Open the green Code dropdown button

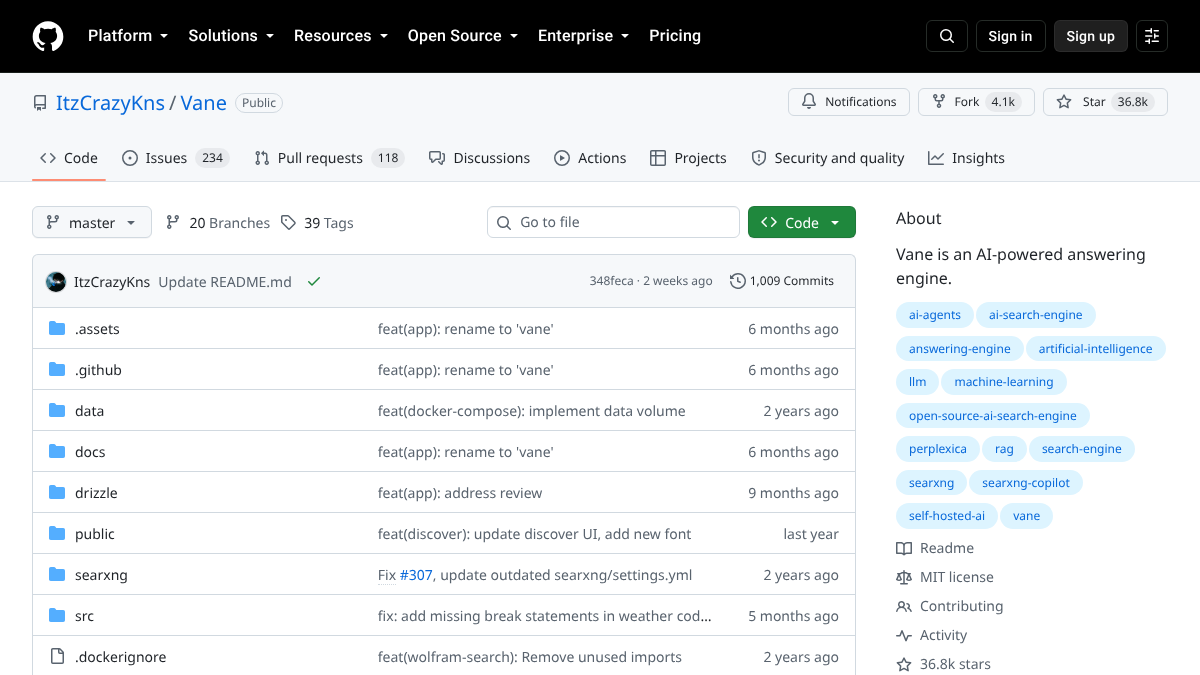802,222
